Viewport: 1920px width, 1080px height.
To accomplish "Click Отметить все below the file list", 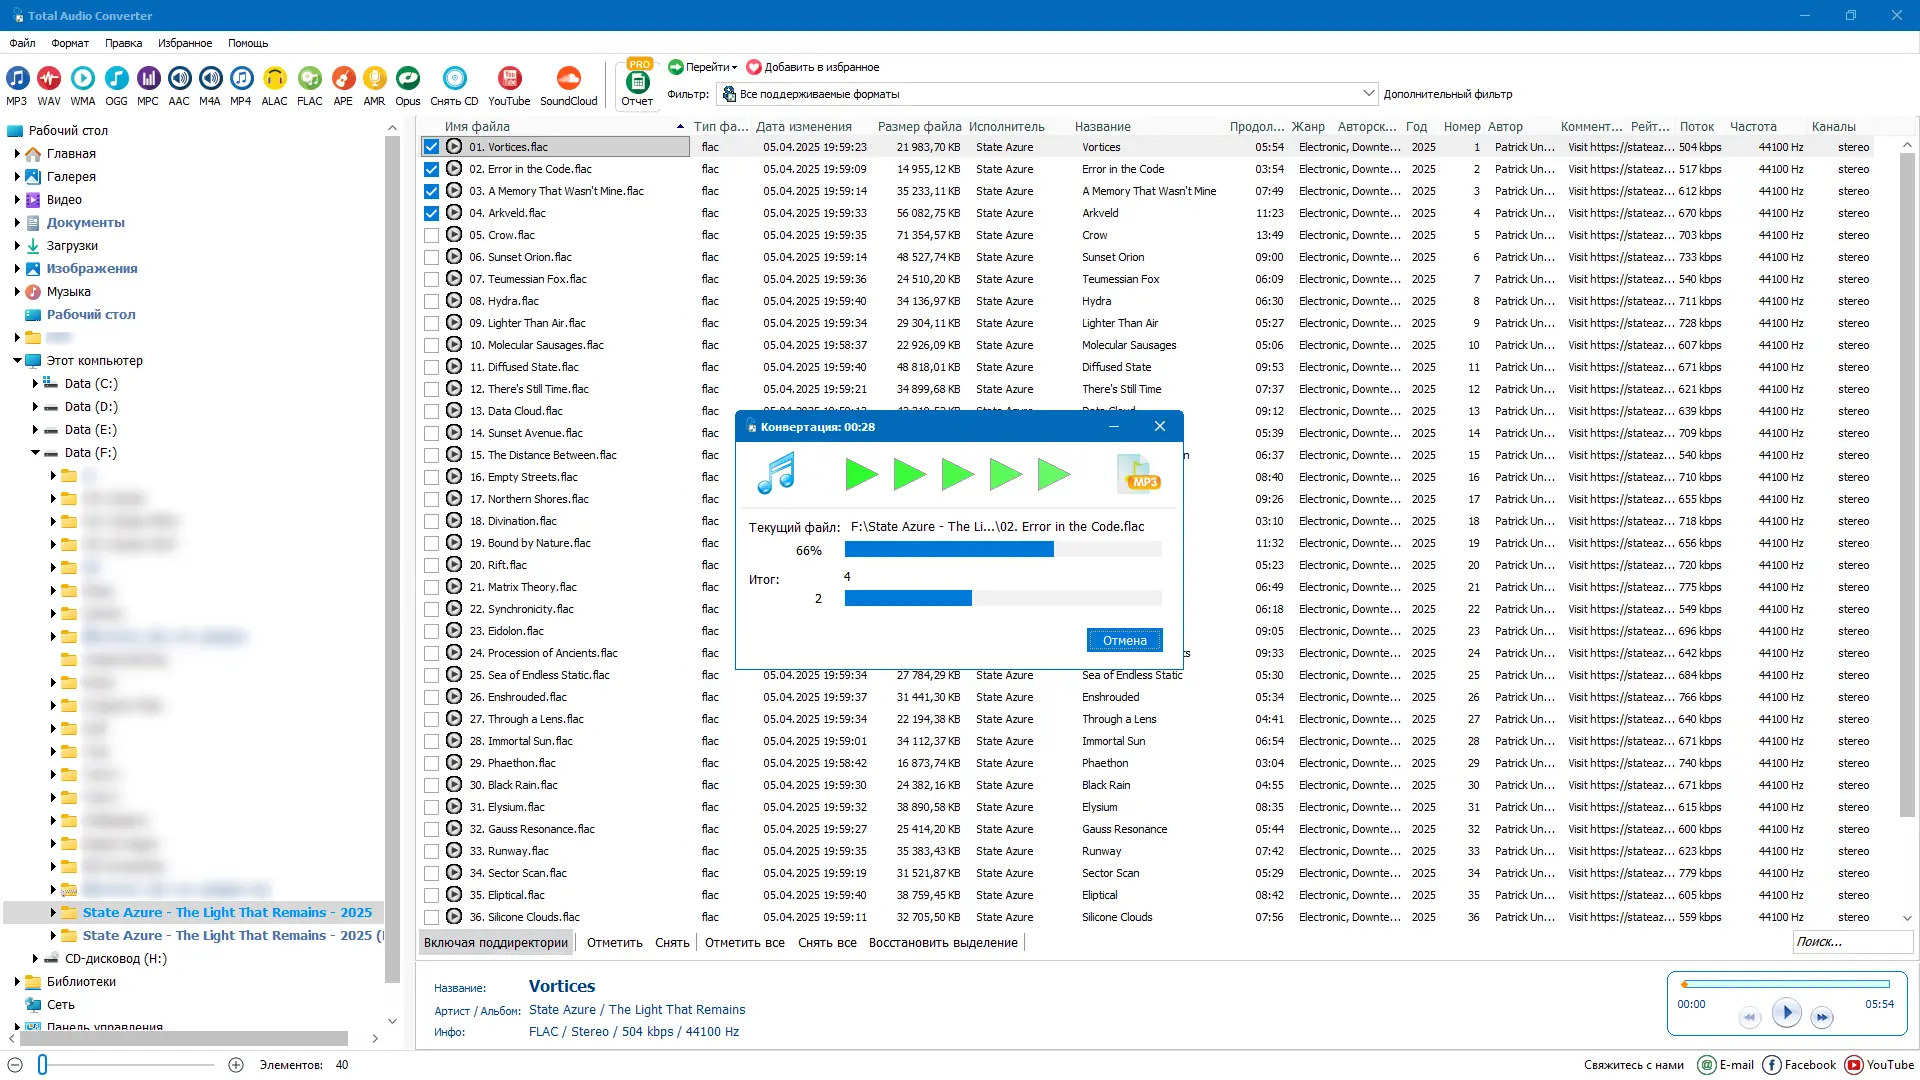I will (x=744, y=943).
